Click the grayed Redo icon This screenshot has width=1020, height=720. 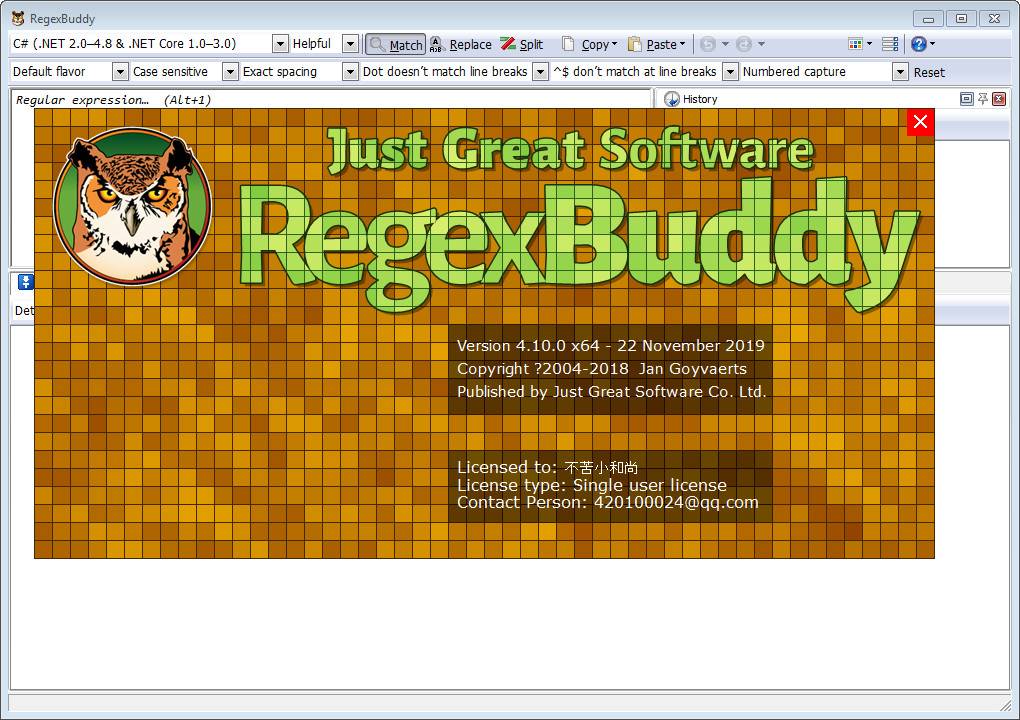click(x=744, y=44)
